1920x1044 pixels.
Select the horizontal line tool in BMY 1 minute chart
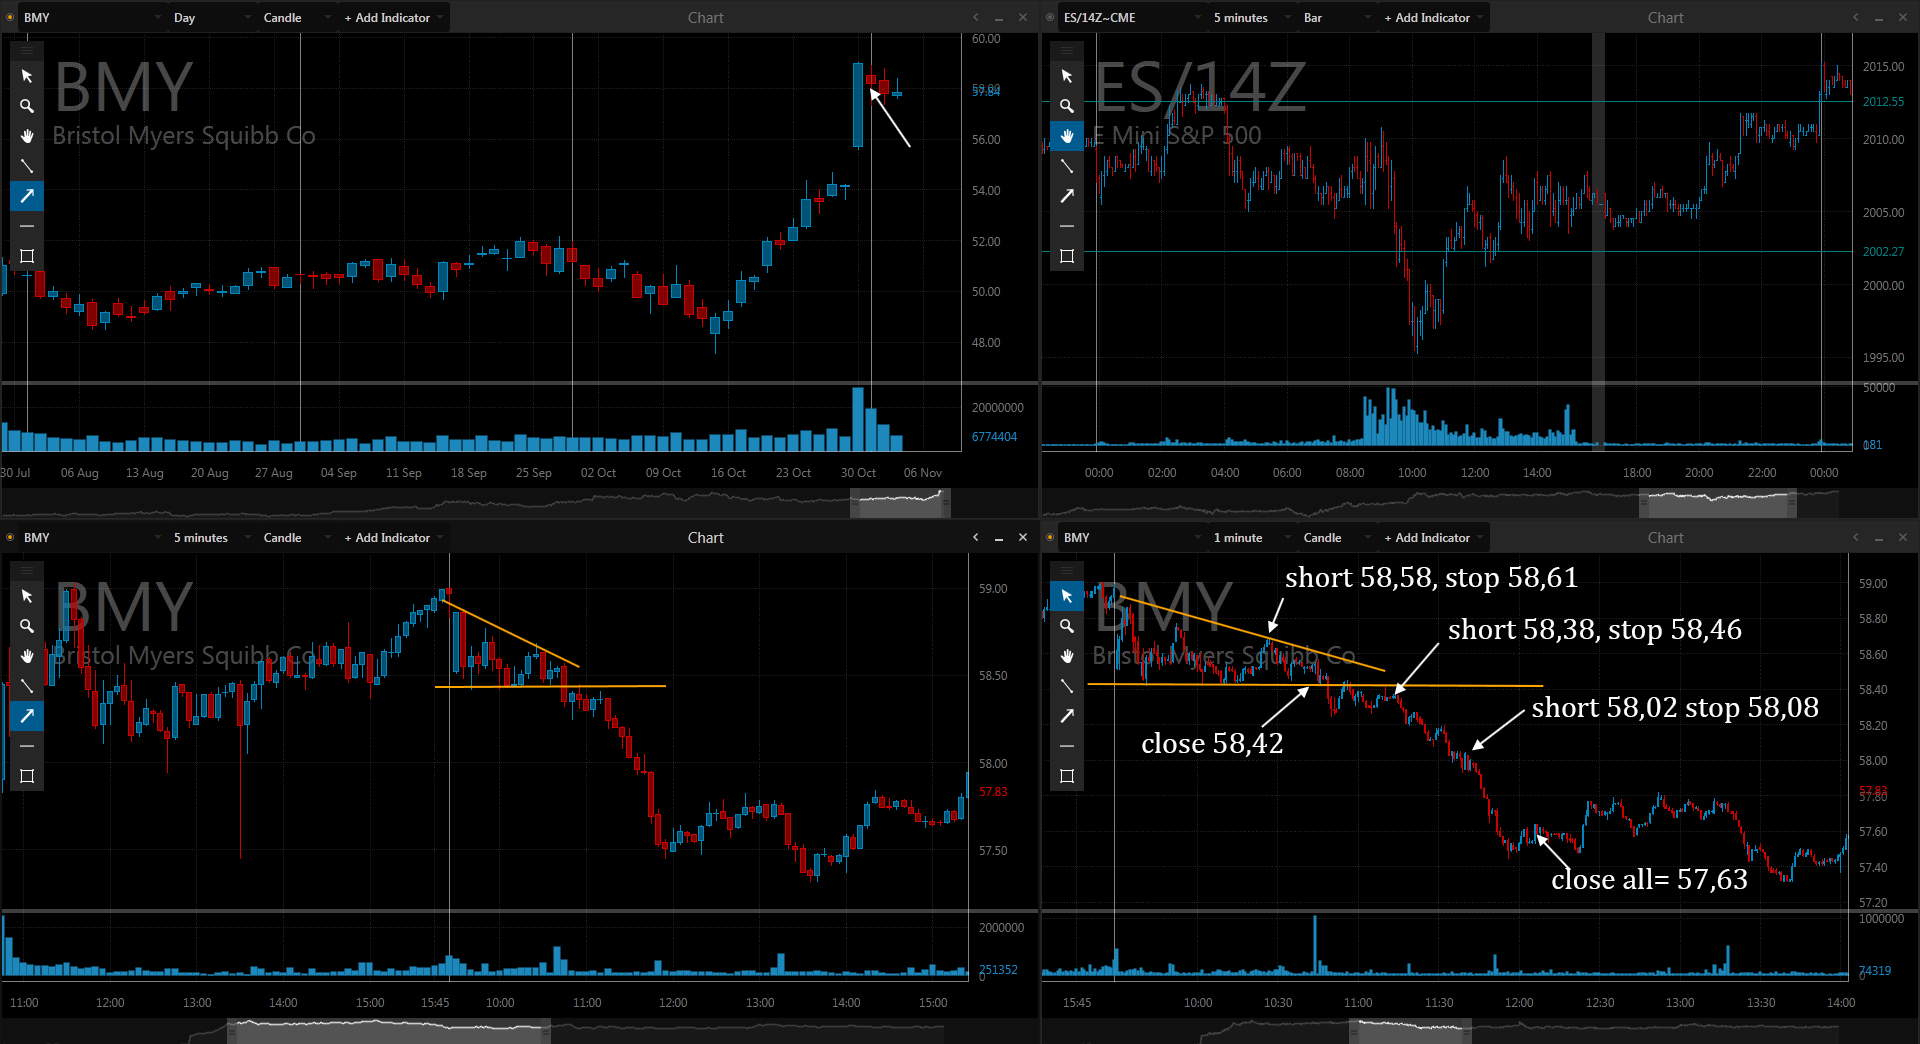(1067, 746)
